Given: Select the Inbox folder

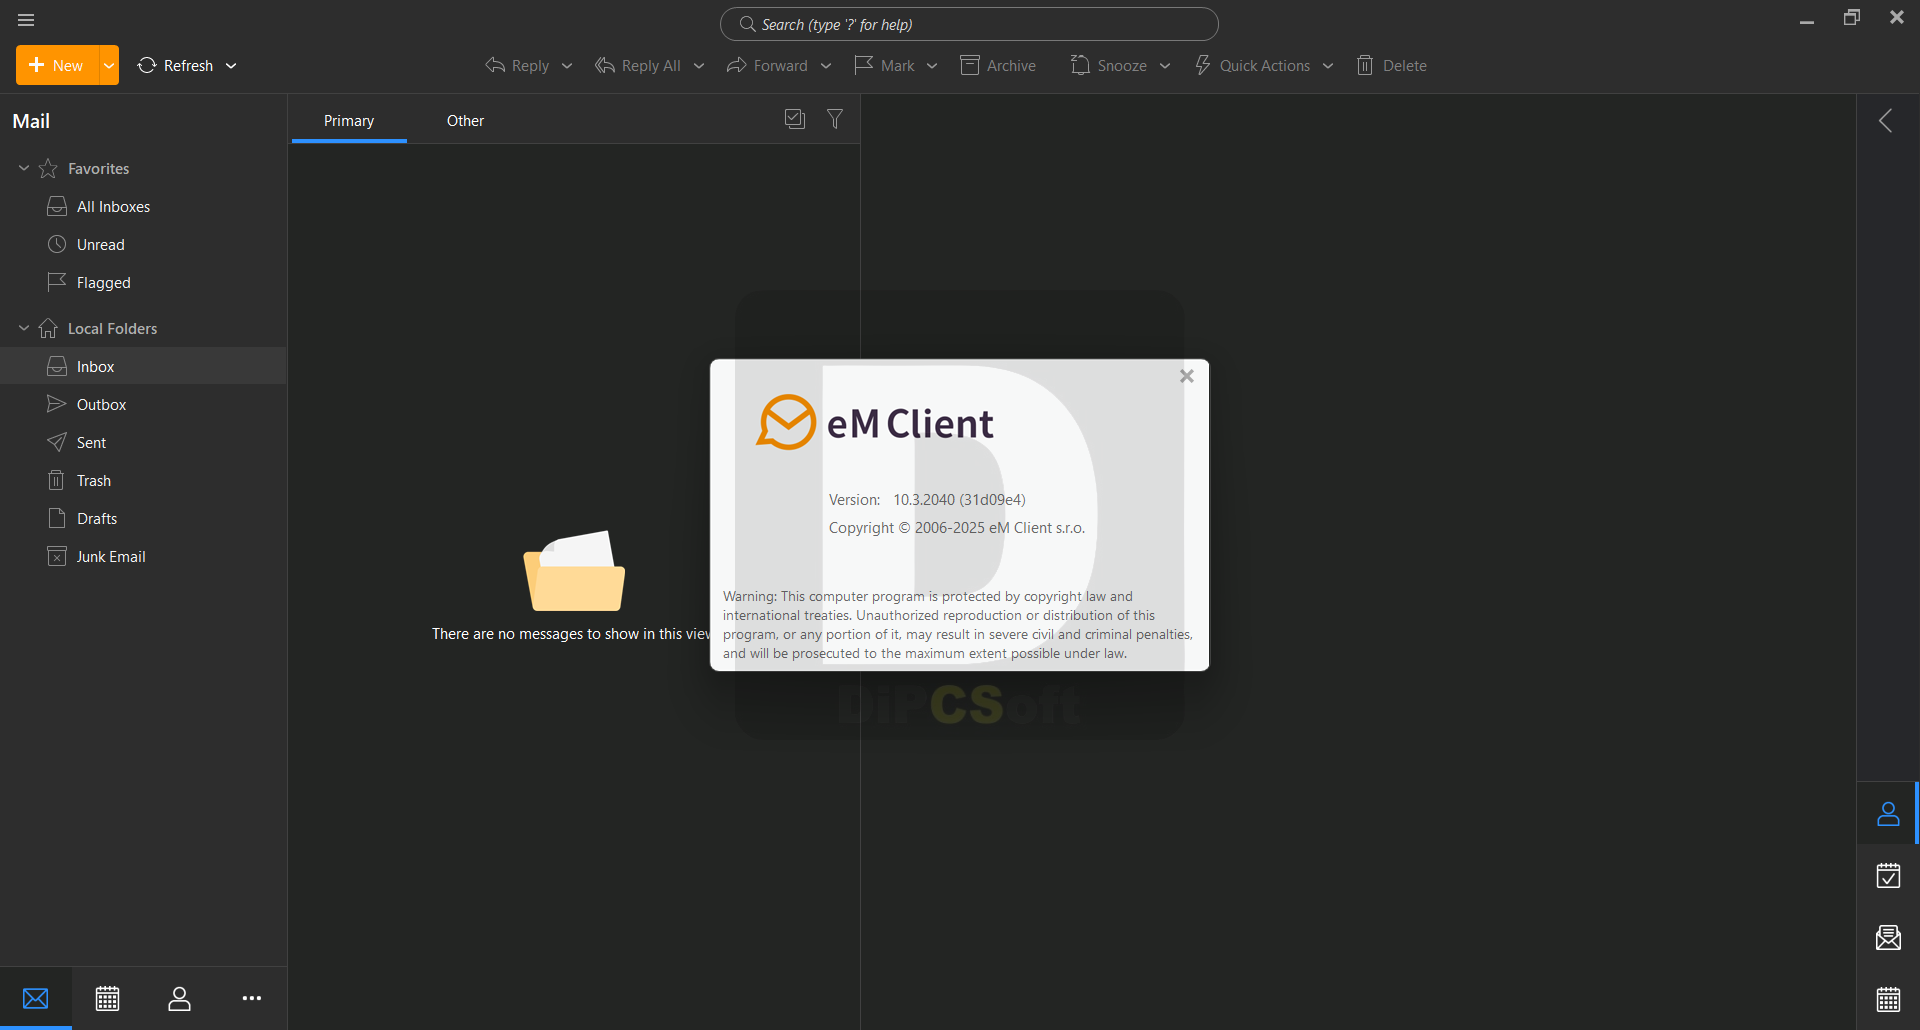Looking at the screenshot, I should click(x=143, y=367).
